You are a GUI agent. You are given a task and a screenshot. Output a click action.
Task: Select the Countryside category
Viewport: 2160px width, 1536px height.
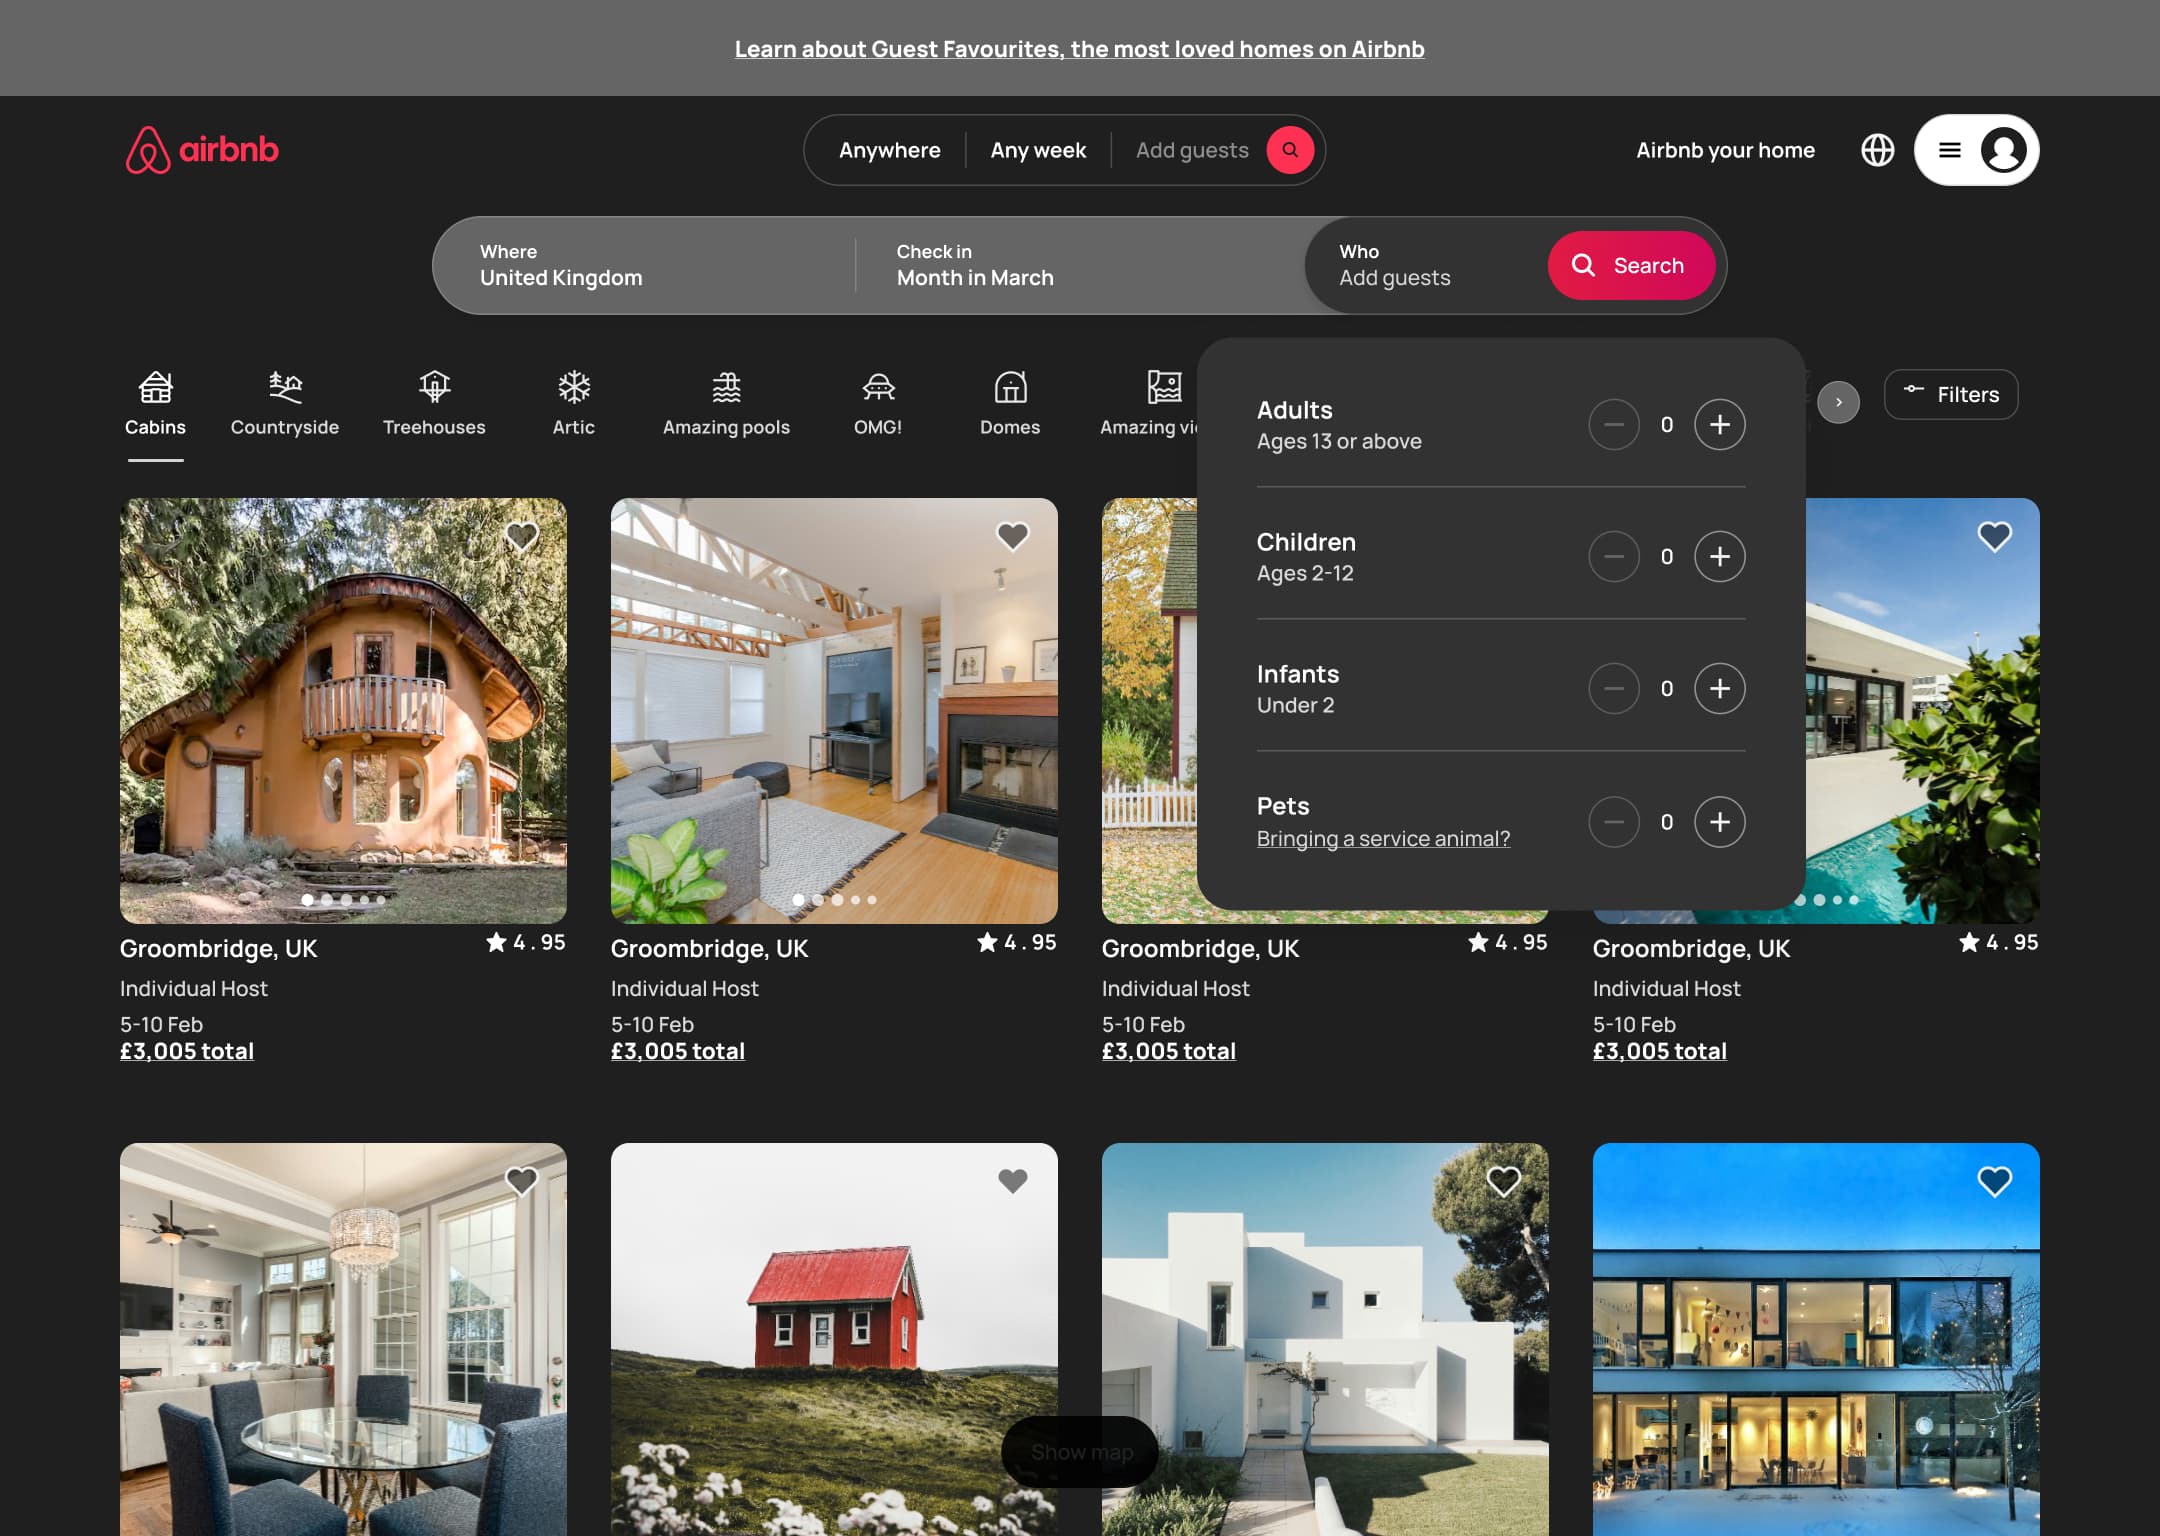coord(285,404)
